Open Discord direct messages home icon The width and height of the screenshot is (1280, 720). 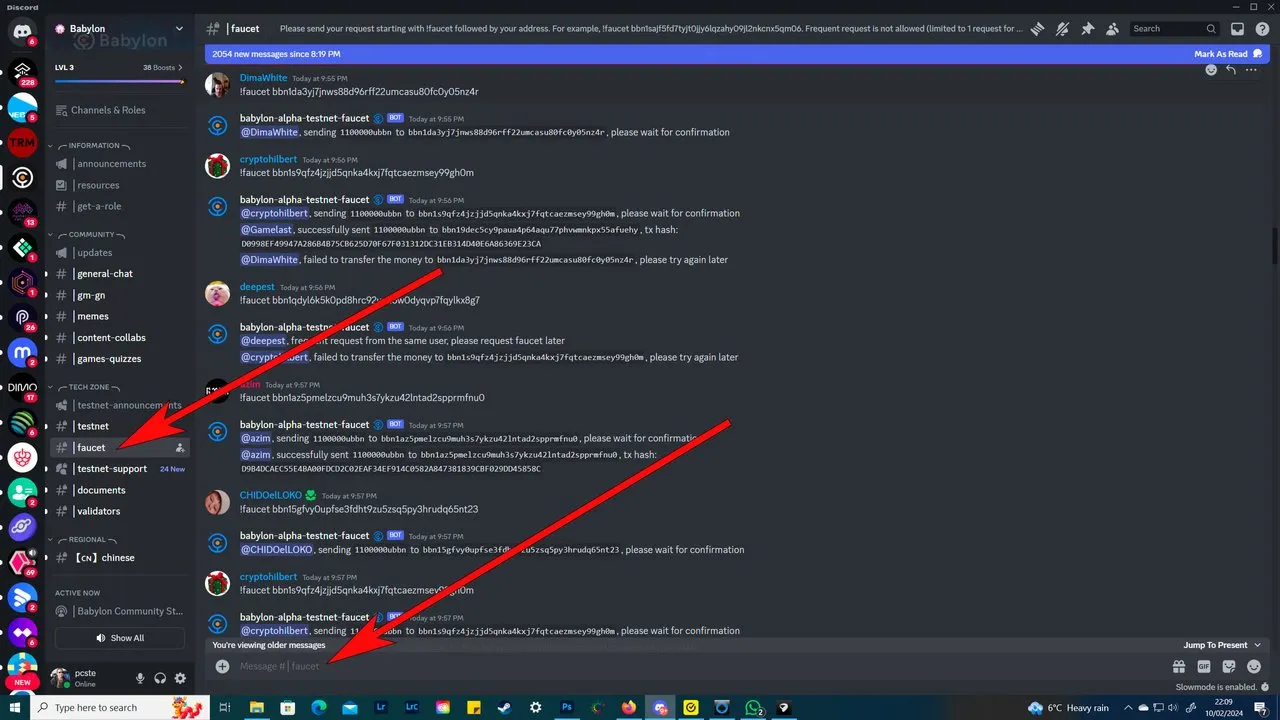point(21,31)
